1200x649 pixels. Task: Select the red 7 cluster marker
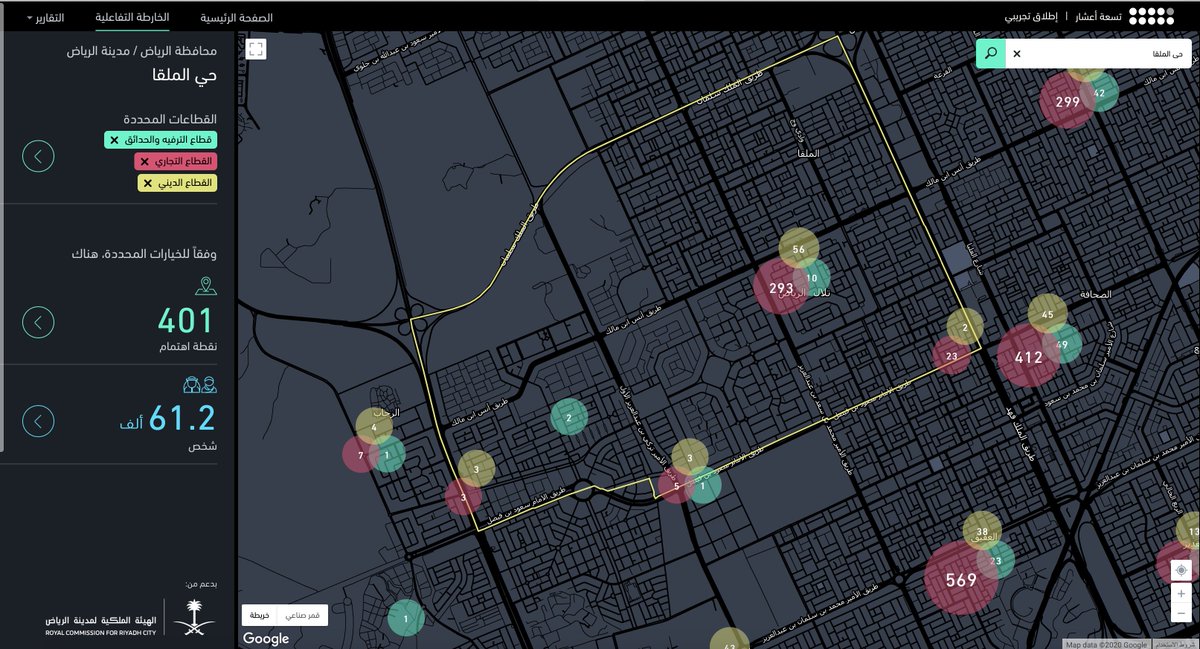click(359, 455)
